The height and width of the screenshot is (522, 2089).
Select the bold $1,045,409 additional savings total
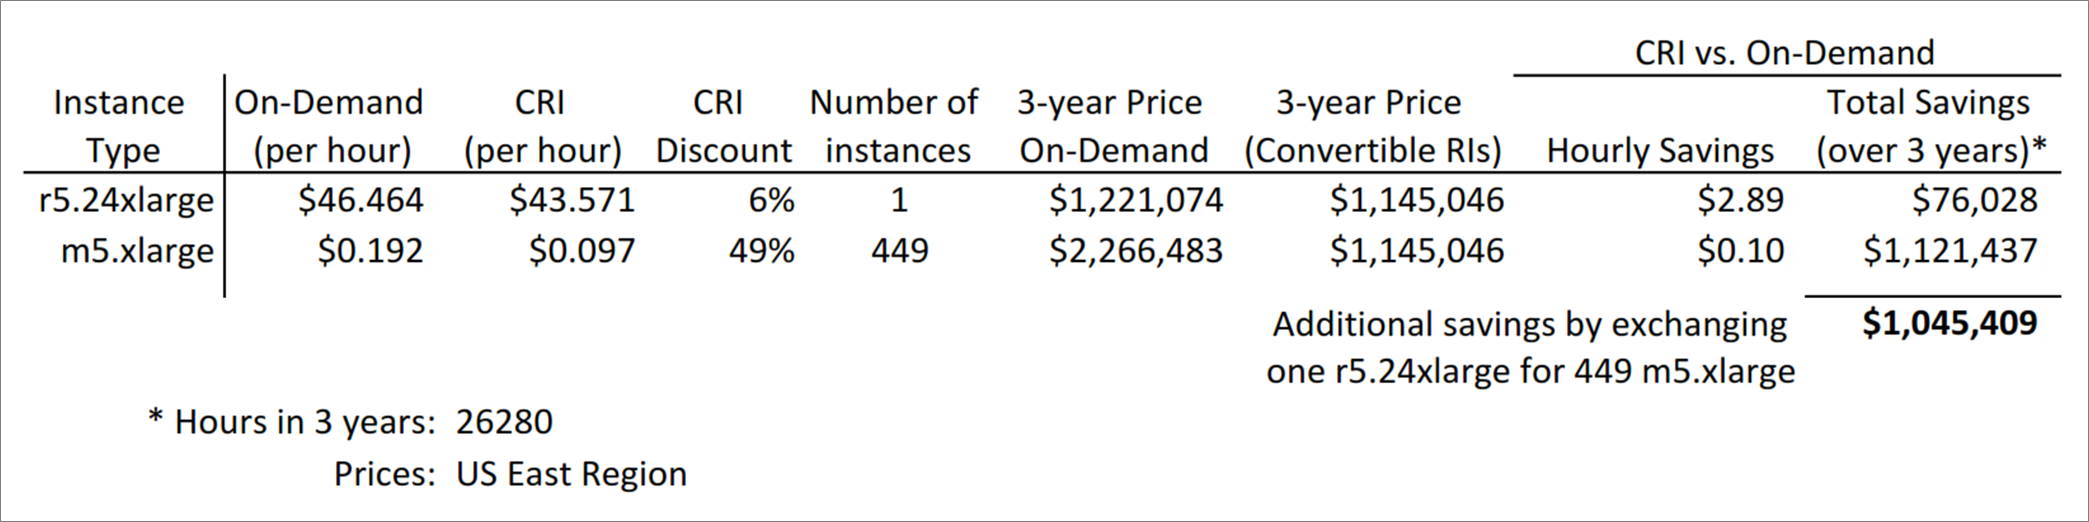click(x=1950, y=323)
